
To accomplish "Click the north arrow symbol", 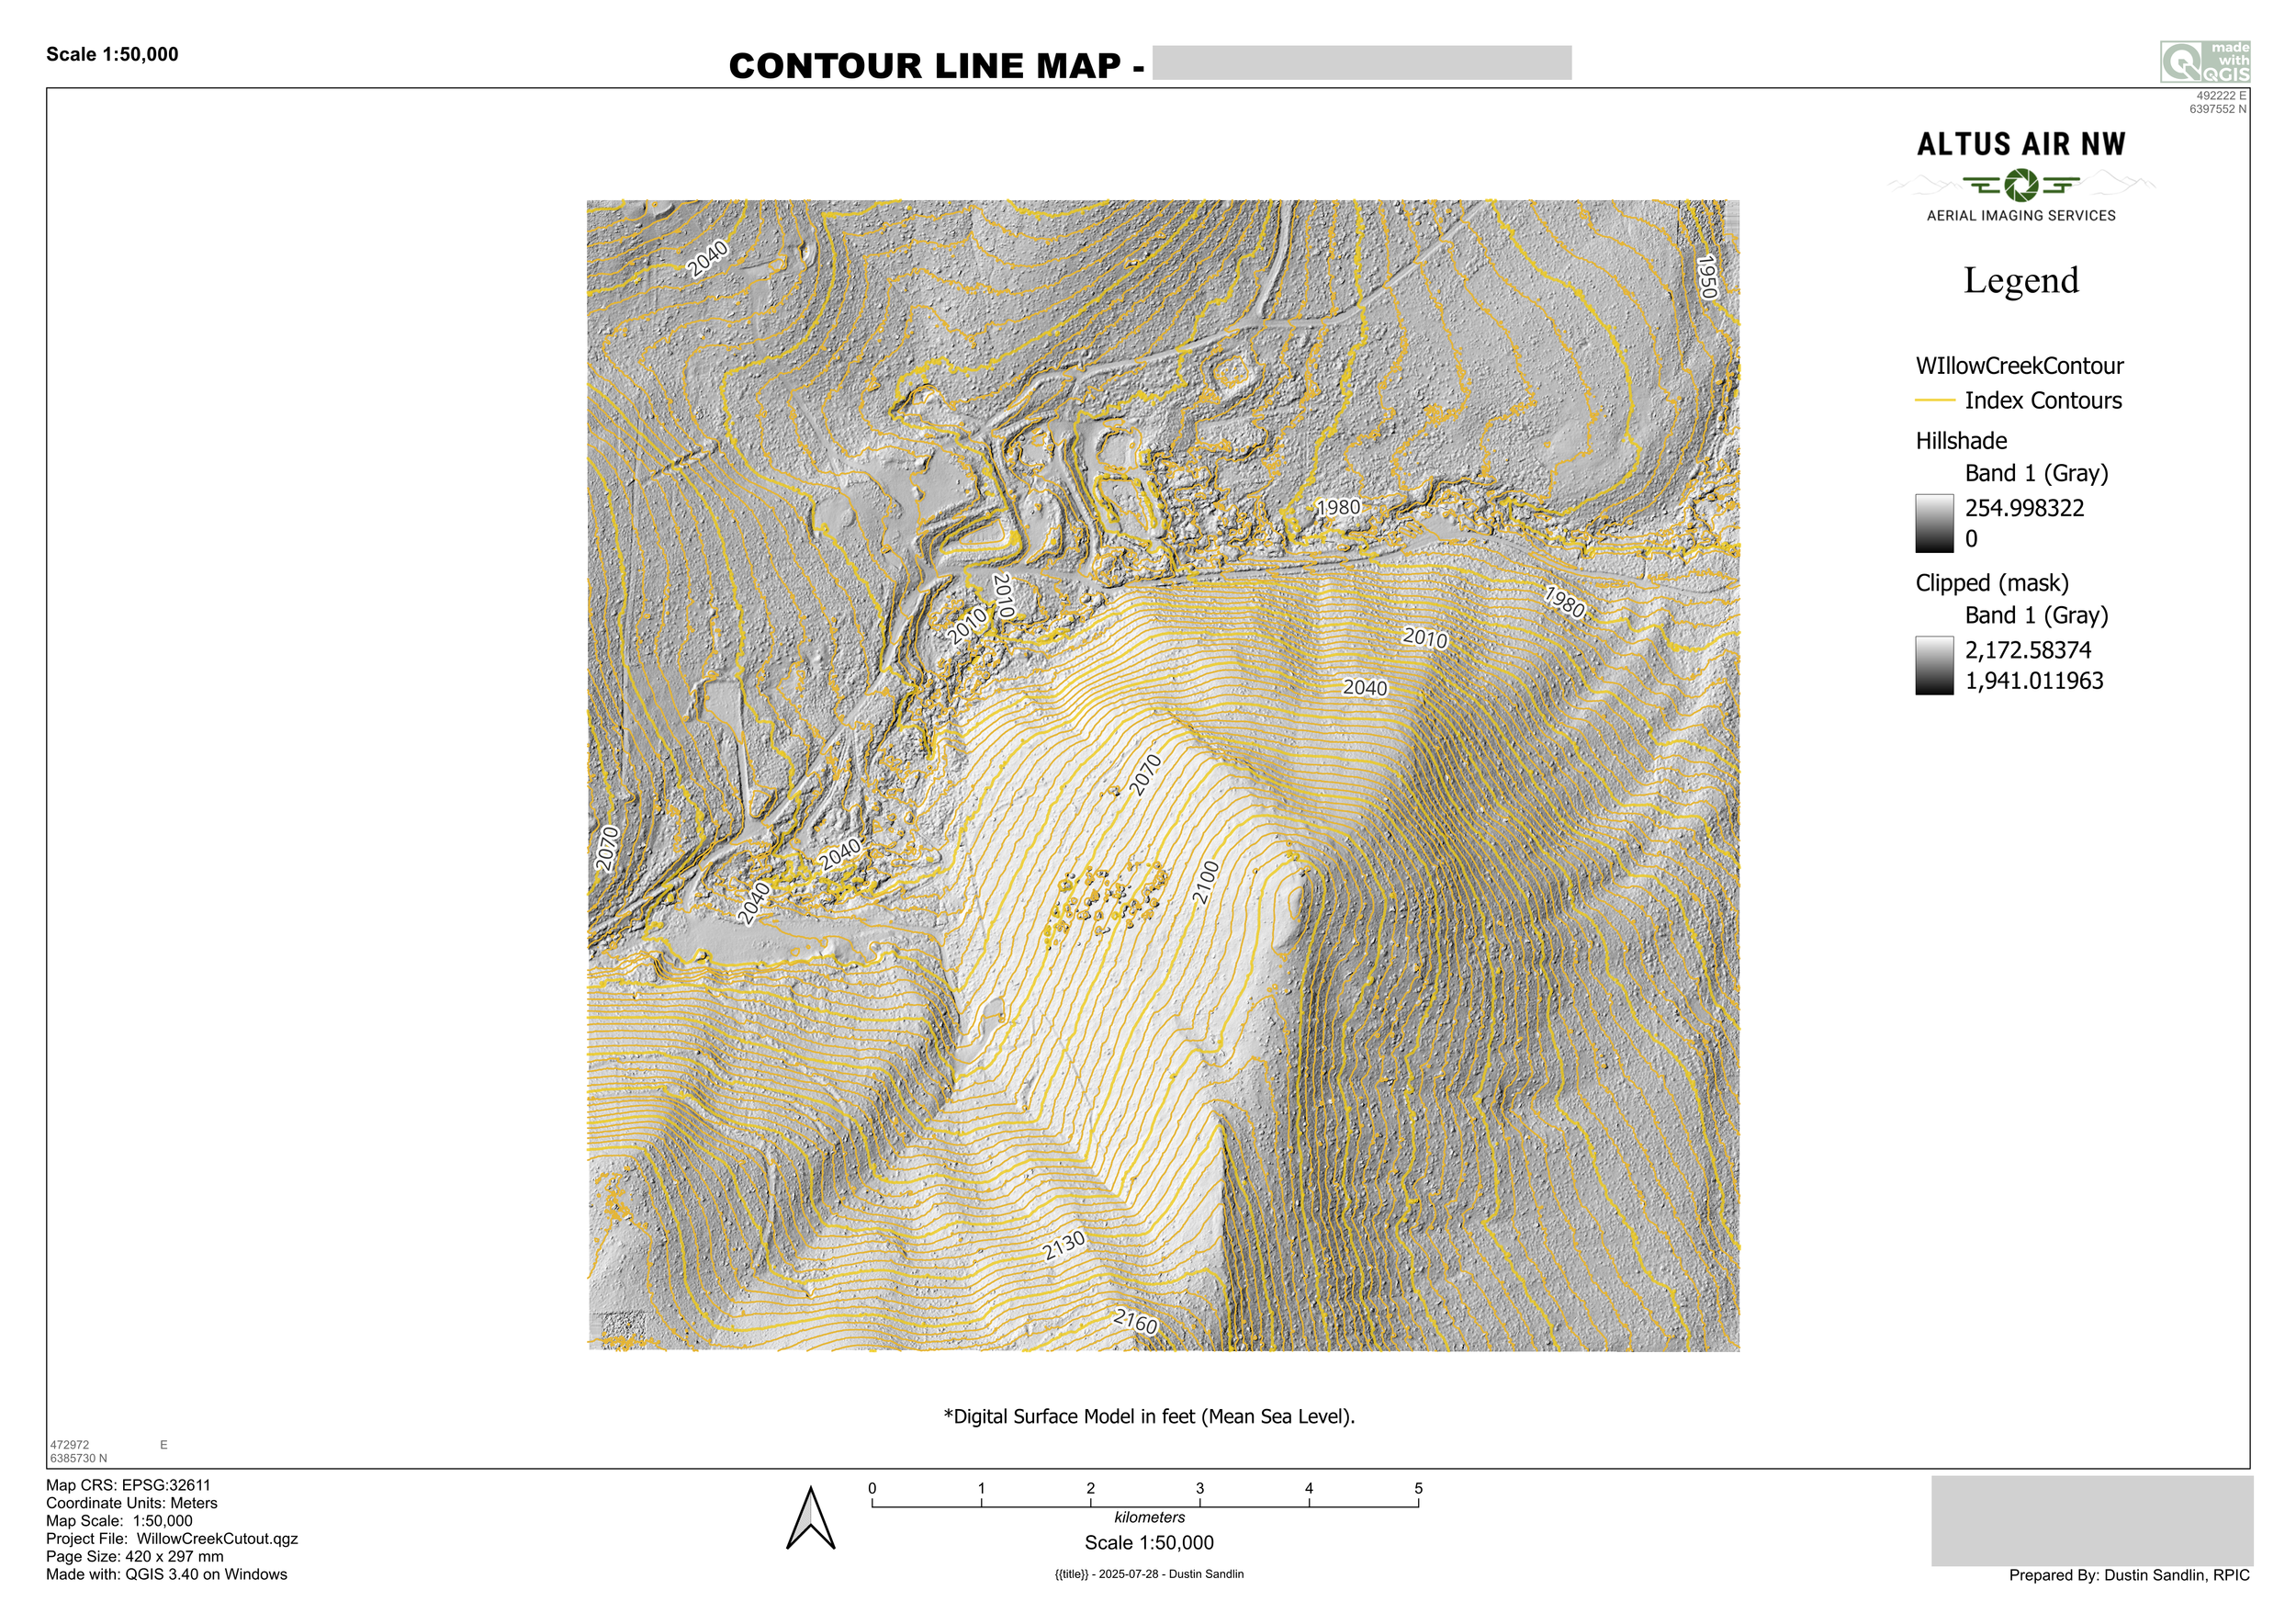I will coord(810,1520).
